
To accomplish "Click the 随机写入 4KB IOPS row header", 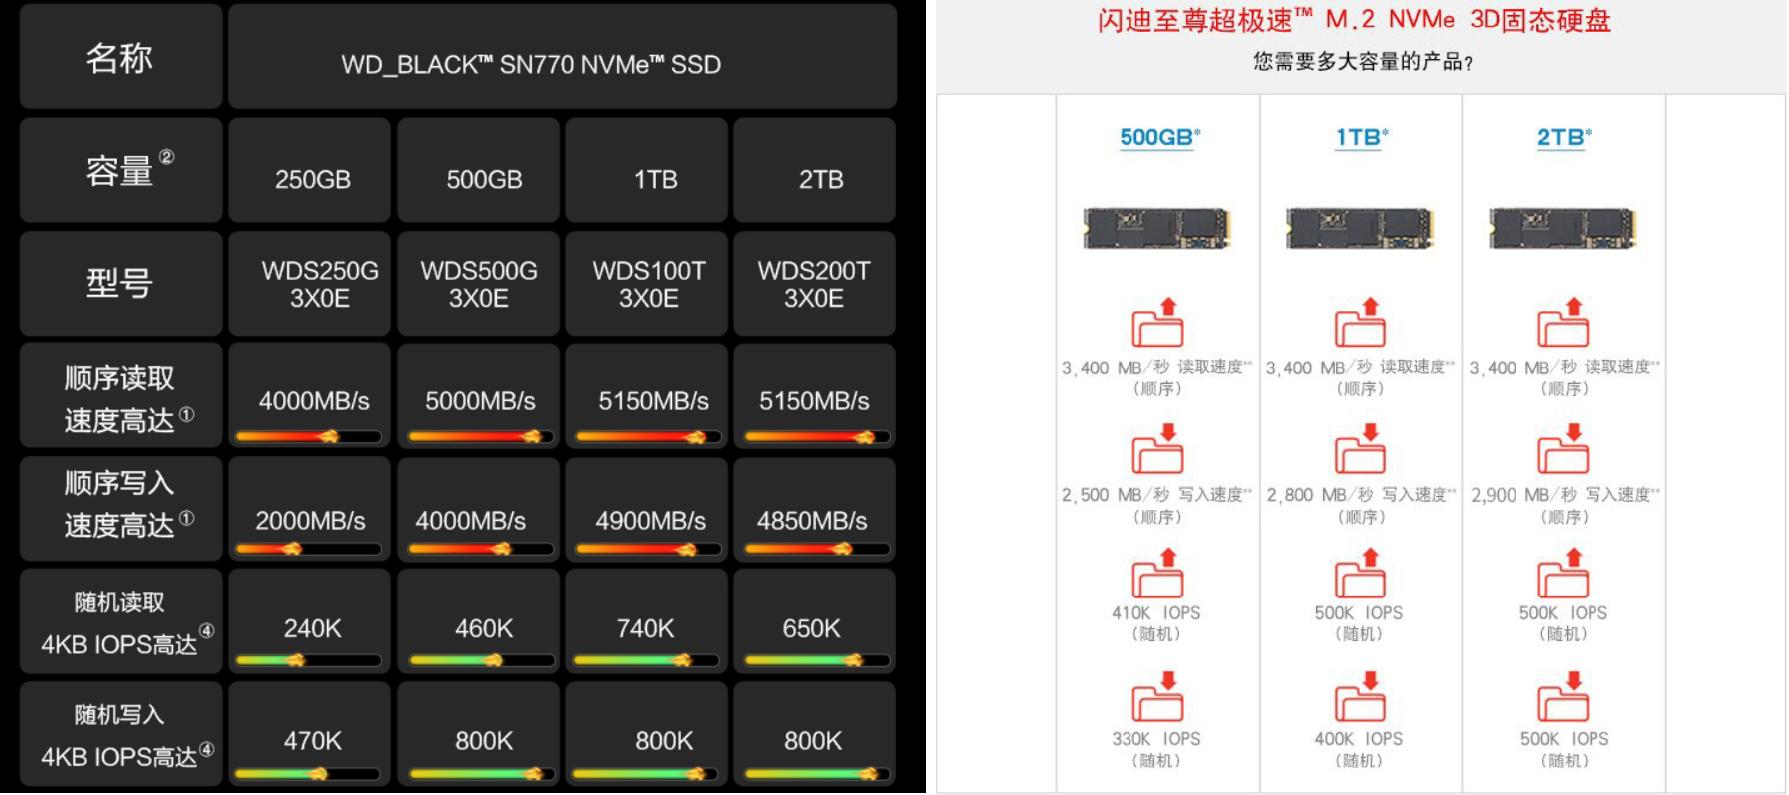I will click(121, 734).
